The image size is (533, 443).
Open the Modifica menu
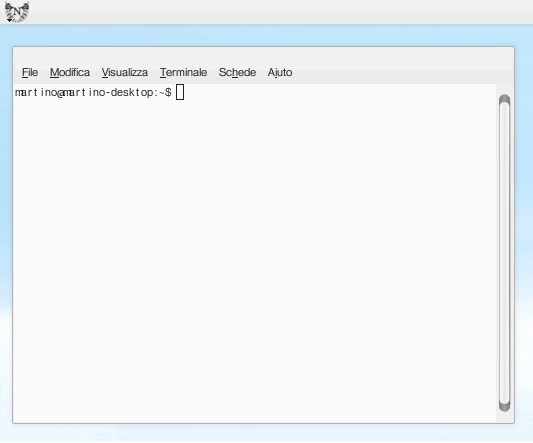[70, 72]
